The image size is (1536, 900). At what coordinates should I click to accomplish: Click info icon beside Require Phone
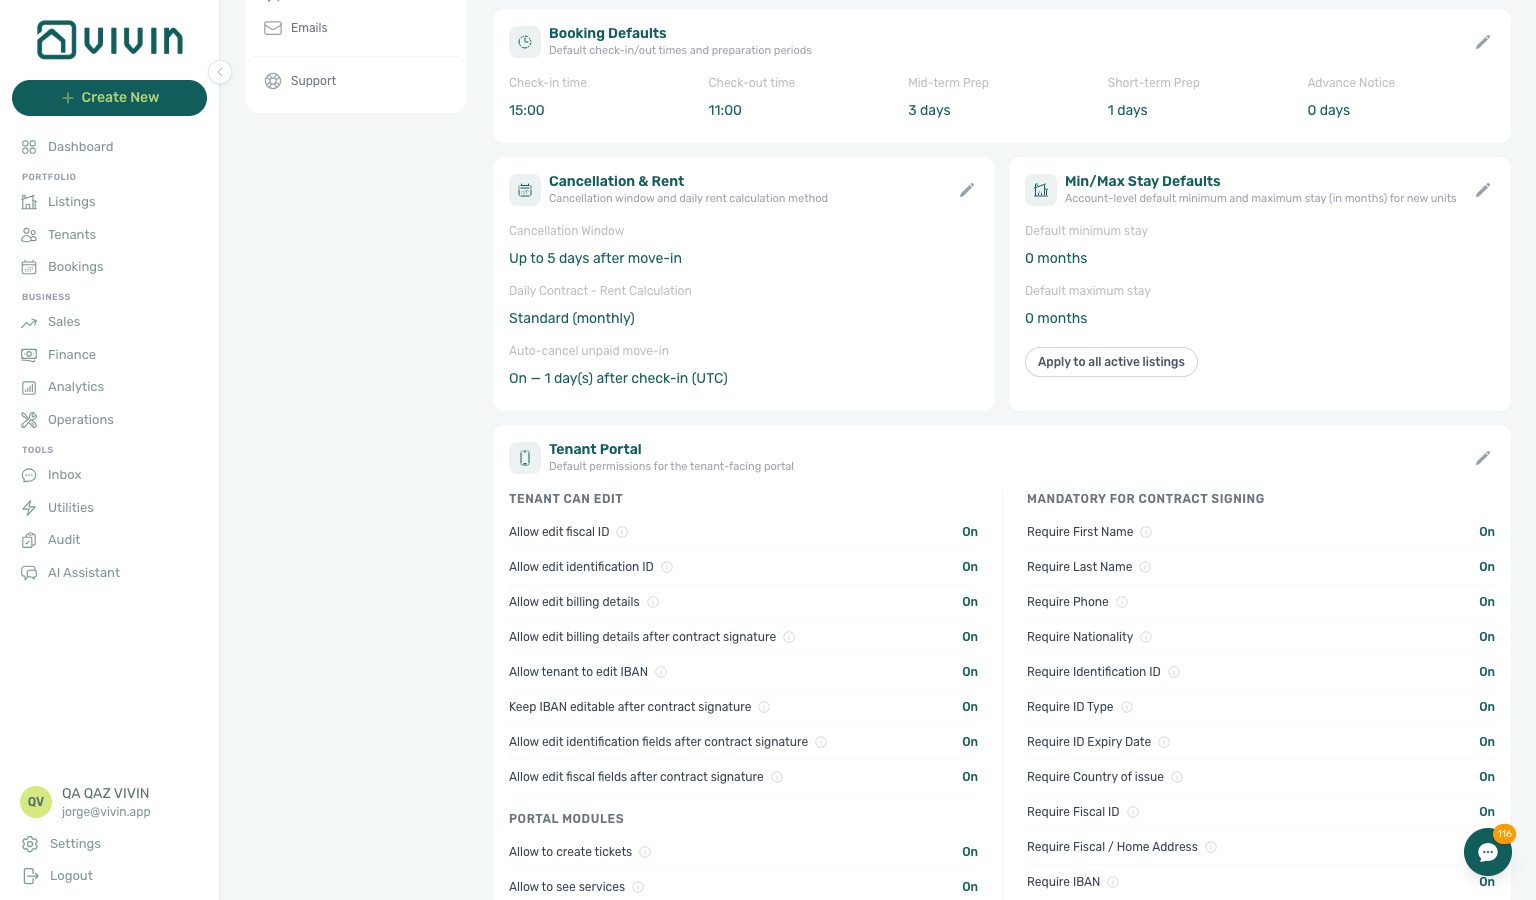(x=1122, y=602)
